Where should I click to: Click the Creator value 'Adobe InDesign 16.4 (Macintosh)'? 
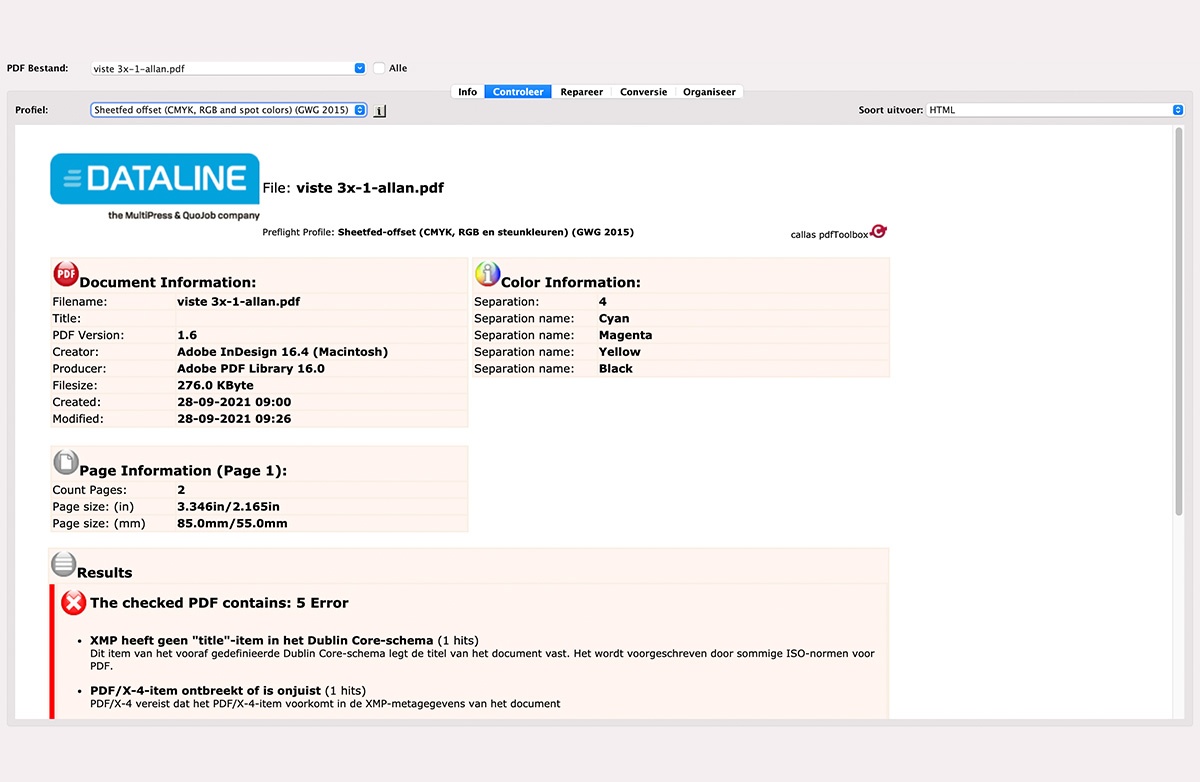pyautogui.click(x=282, y=352)
